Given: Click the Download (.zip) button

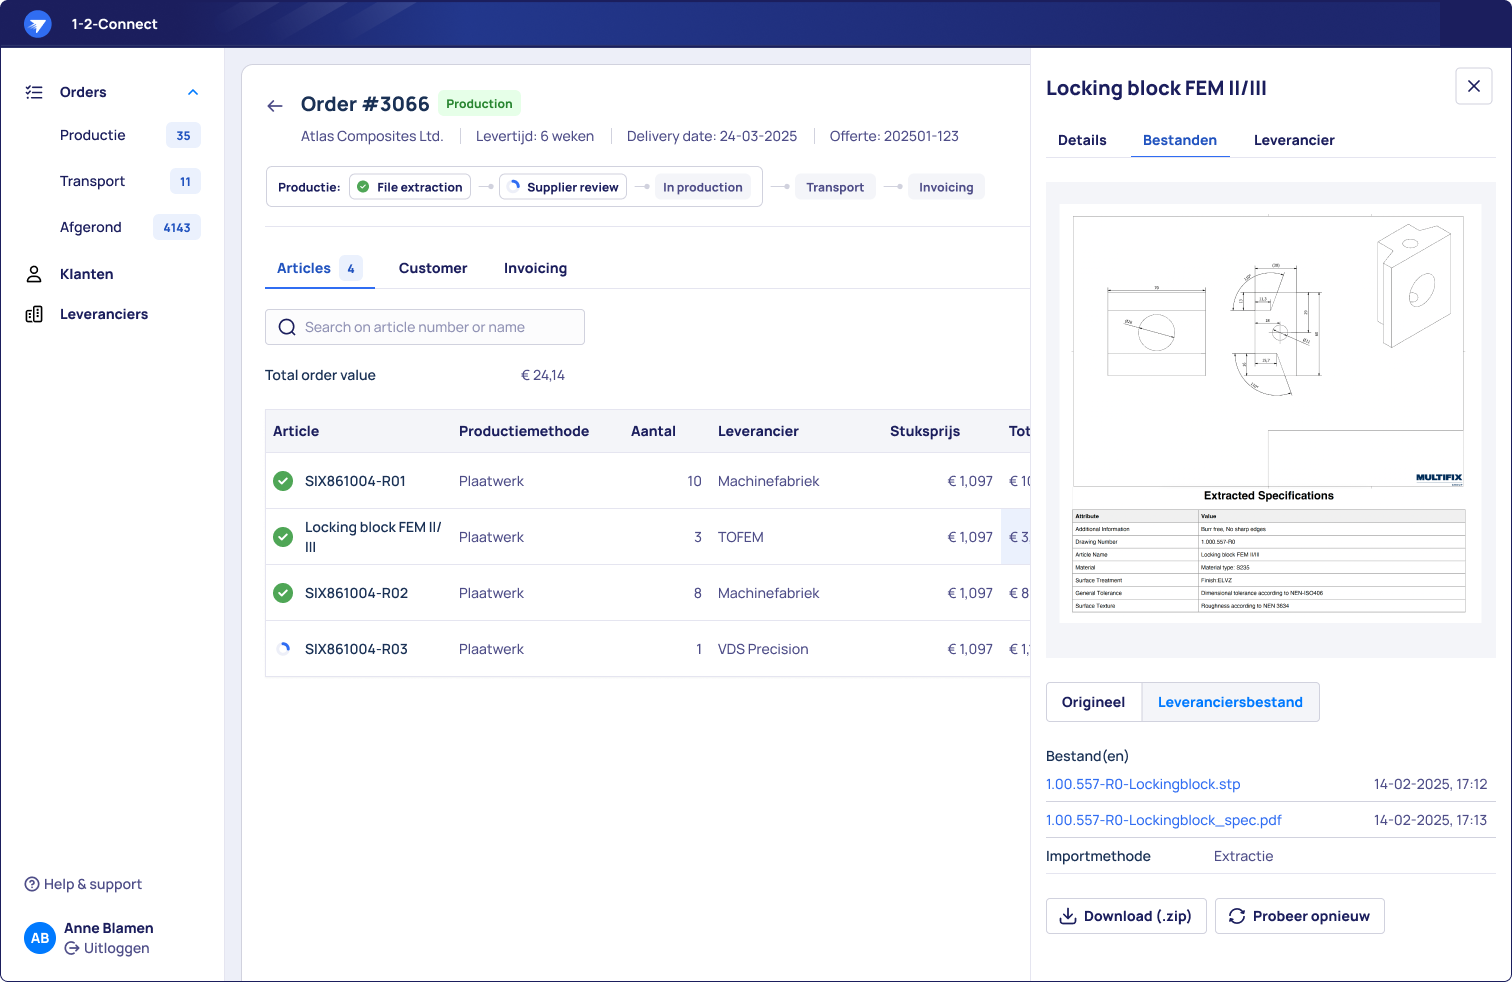Looking at the screenshot, I should pyautogui.click(x=1126, y=916).
